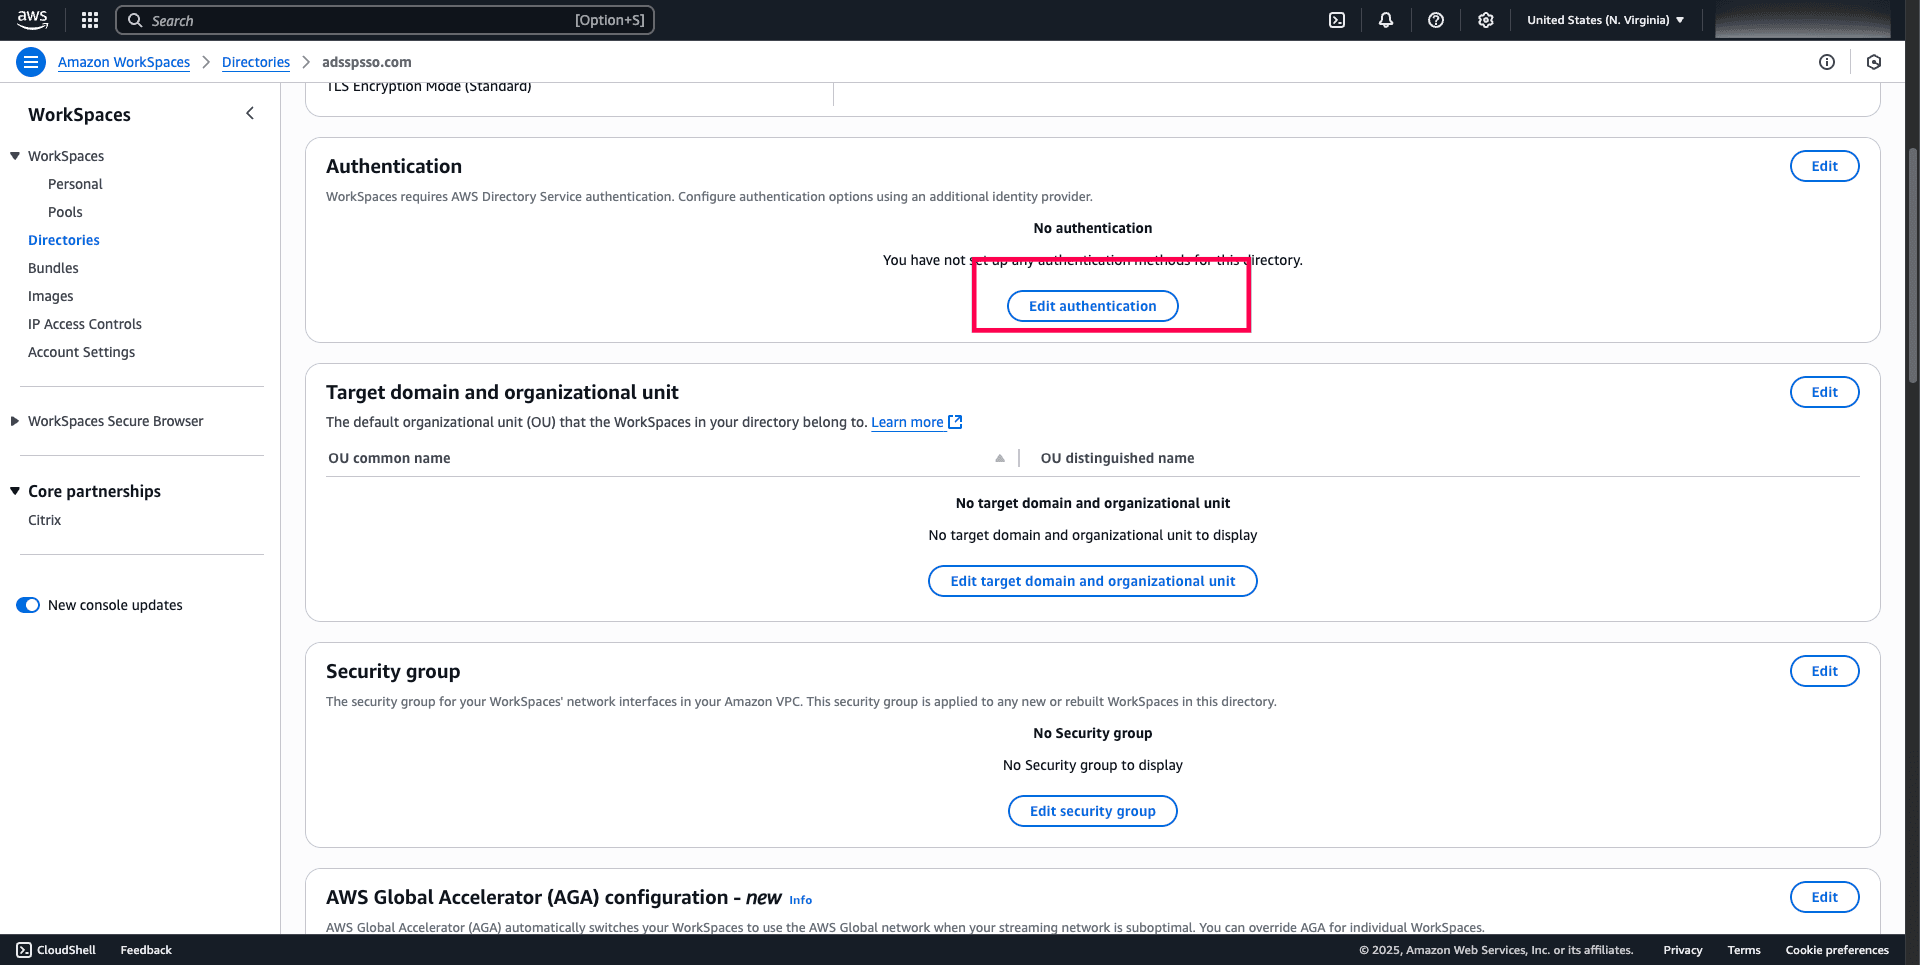
Task: Go to Directories in the sidebar
Action: tap(64, 240)
